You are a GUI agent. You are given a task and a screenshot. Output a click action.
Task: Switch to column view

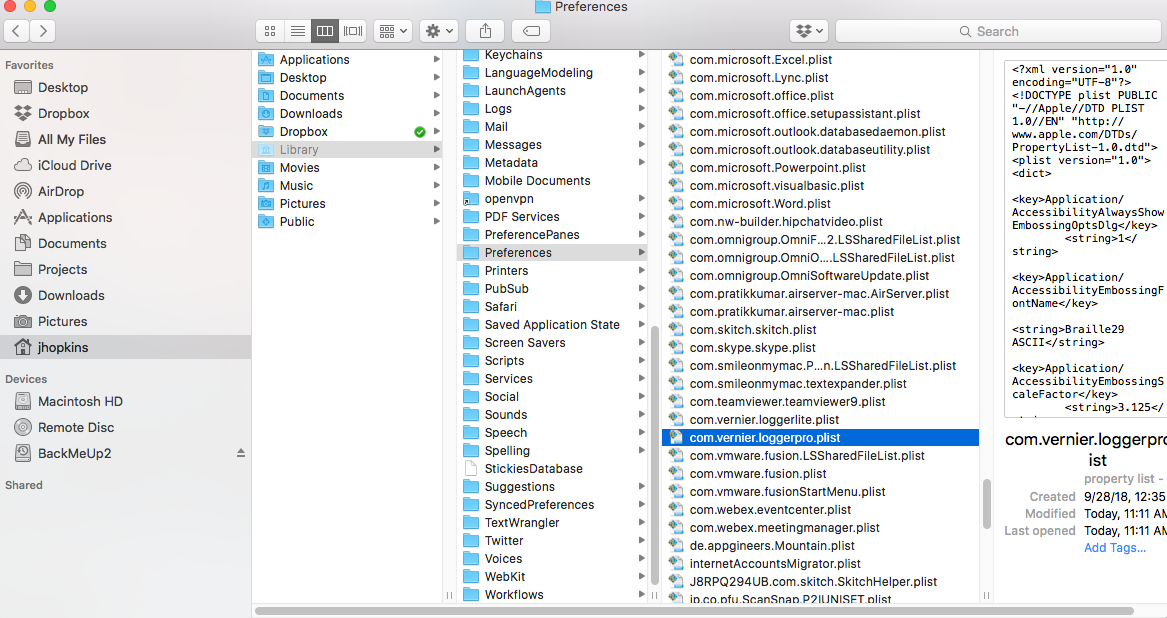click(x=325, y=31)
